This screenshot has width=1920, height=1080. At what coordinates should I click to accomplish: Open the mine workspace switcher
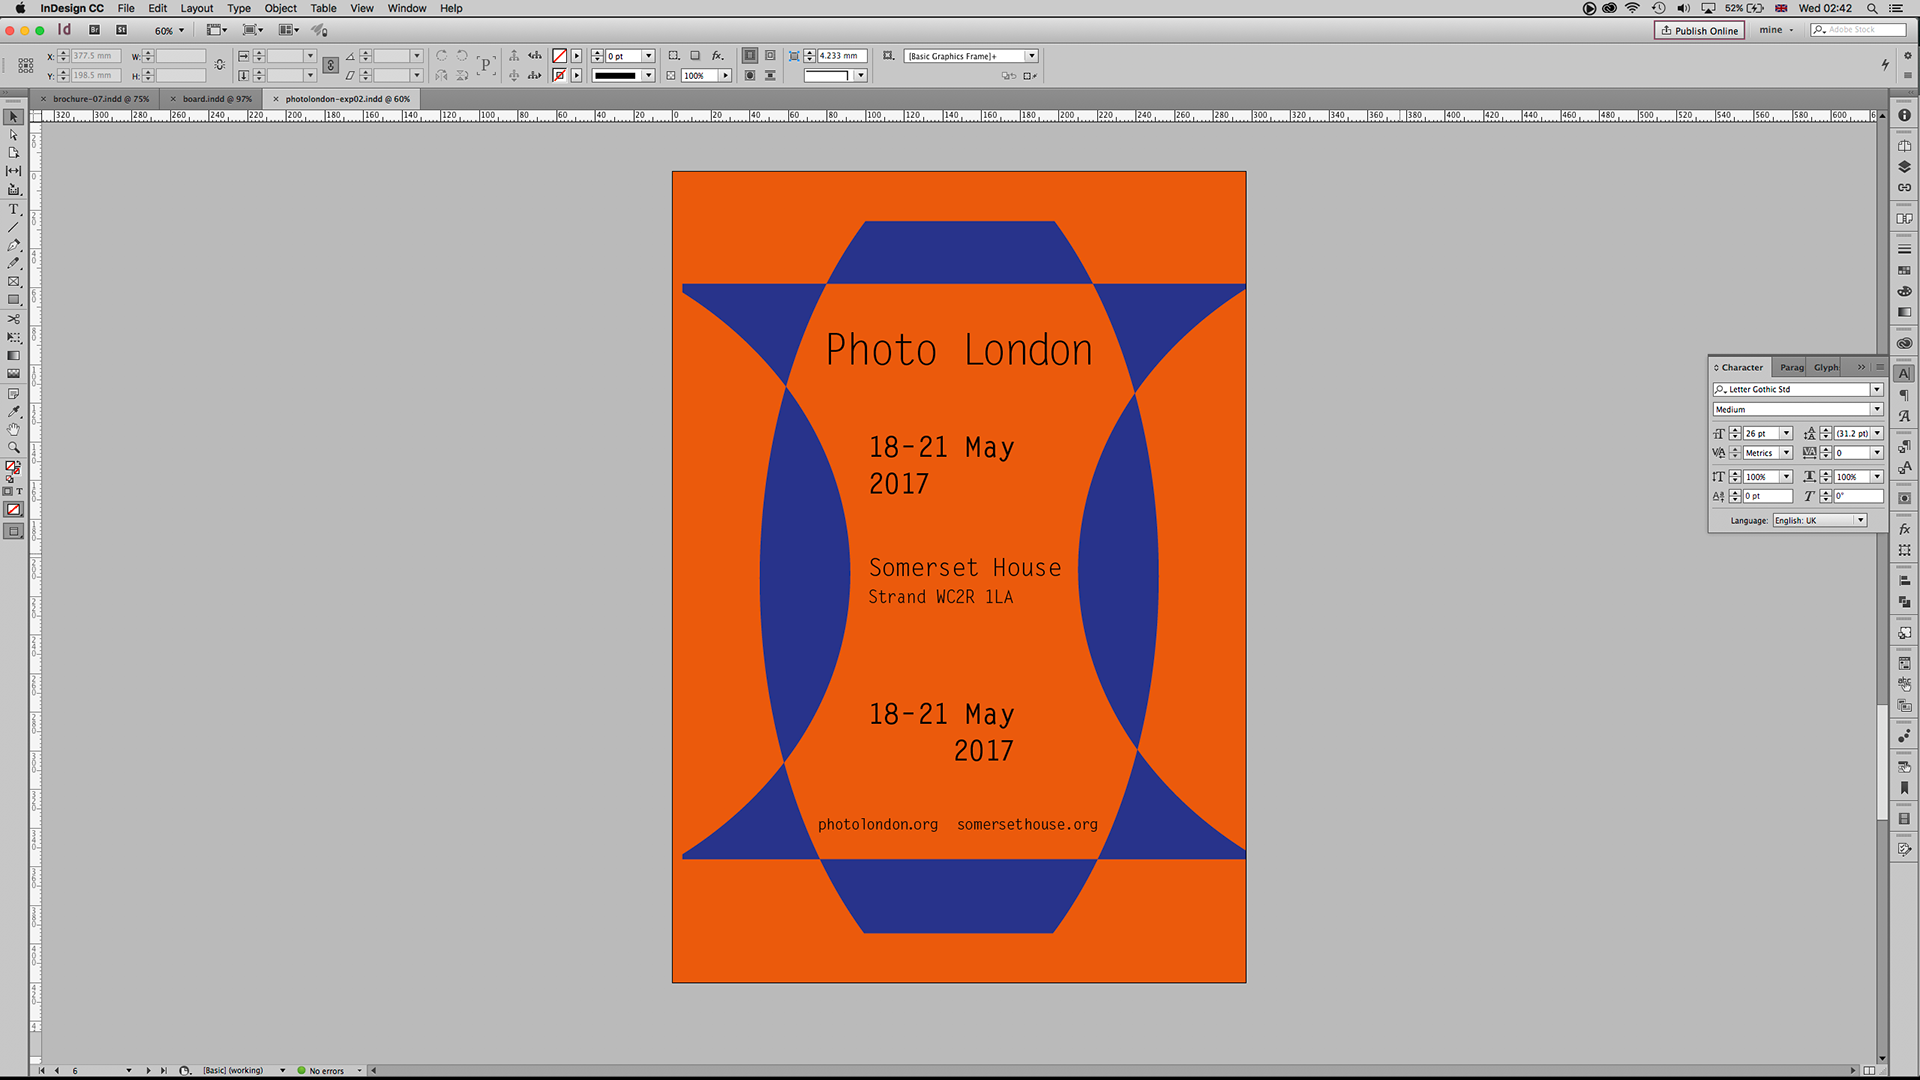tap(1776, 30)
